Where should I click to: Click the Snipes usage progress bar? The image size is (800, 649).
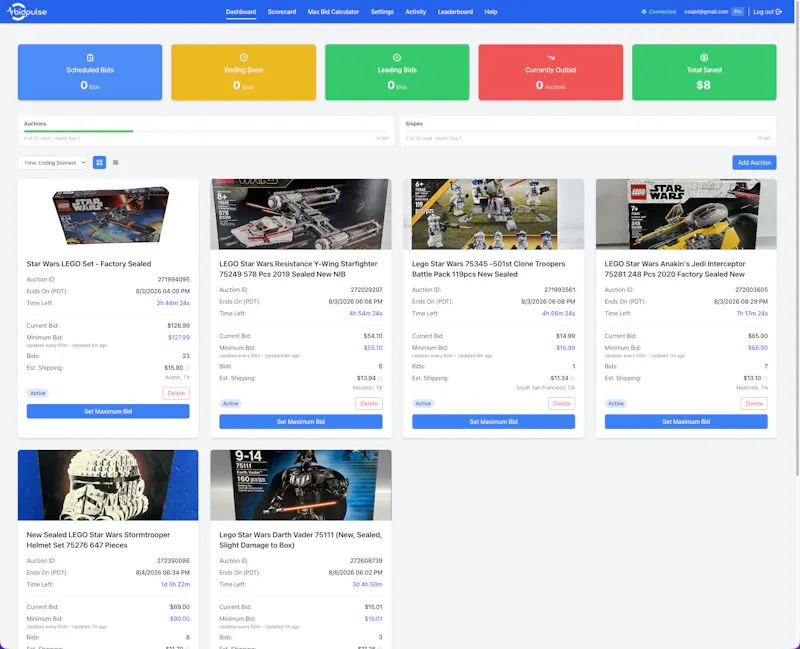point(588,131)
